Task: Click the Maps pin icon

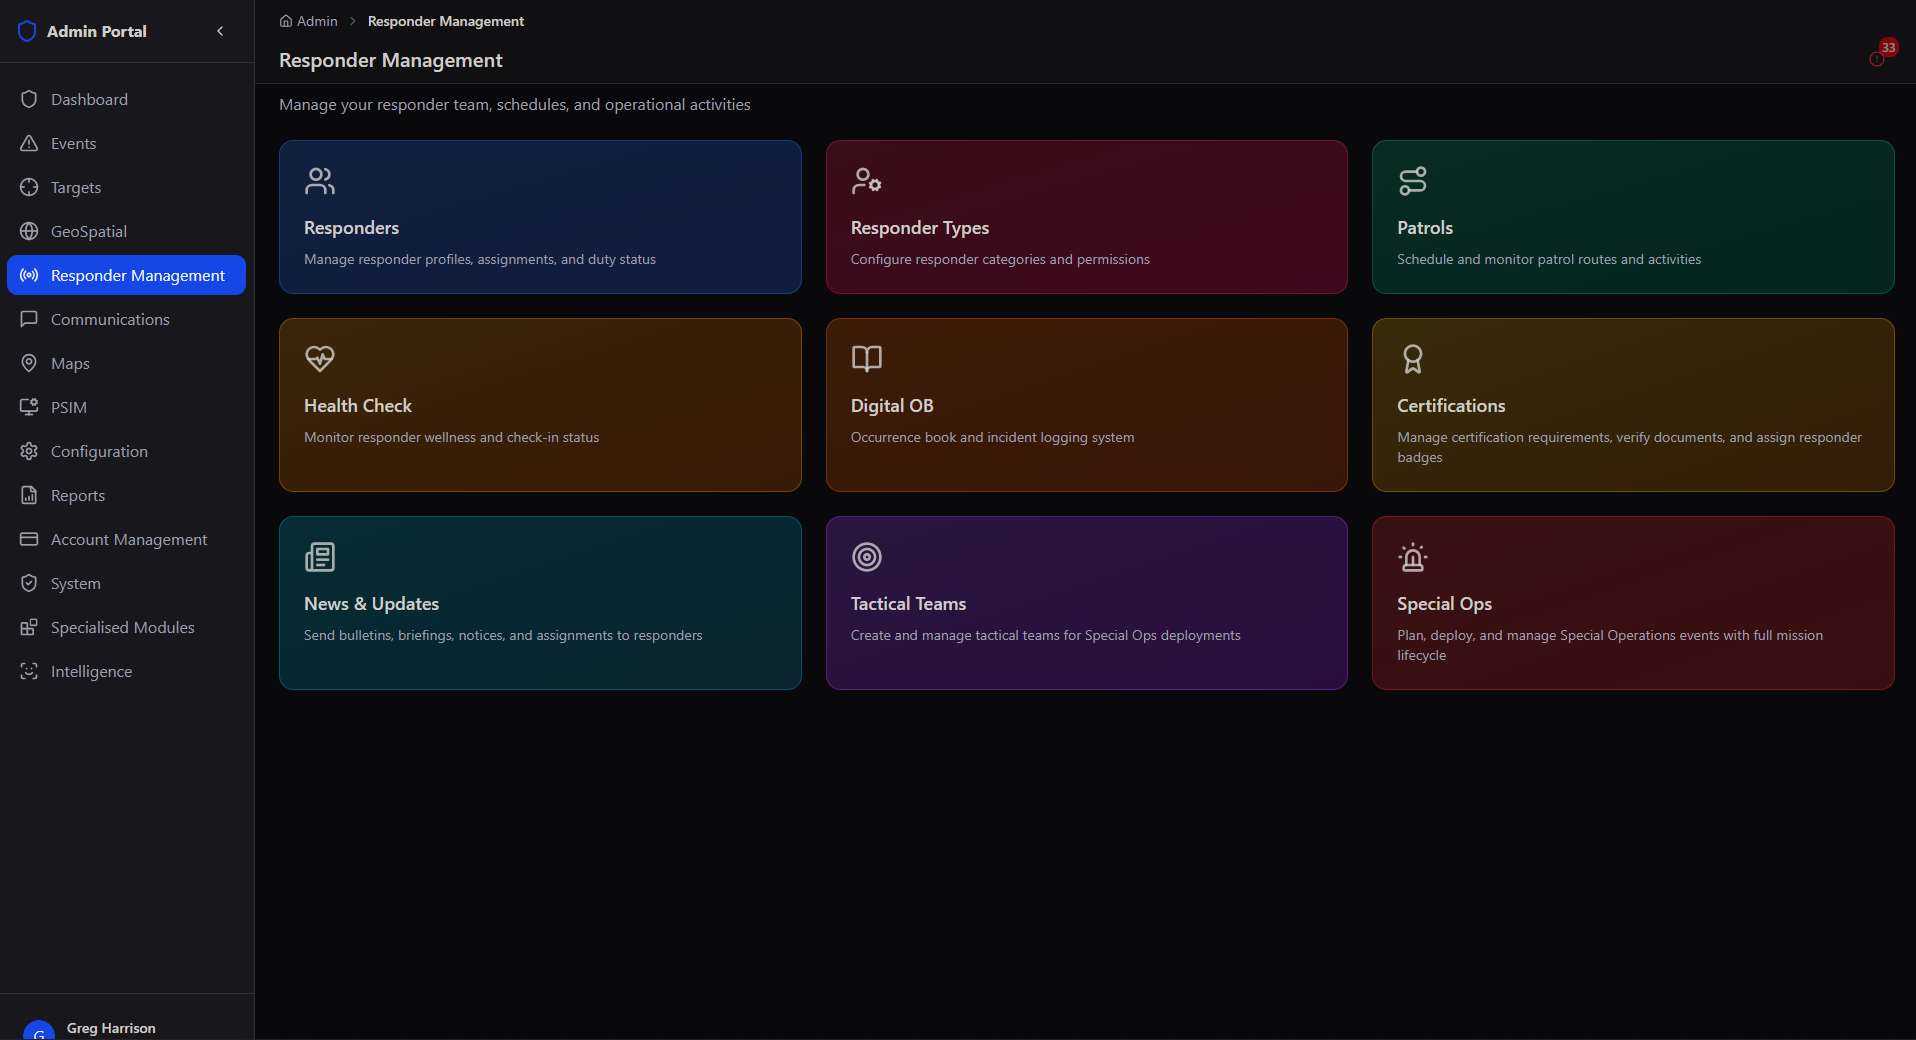Action: coord(29,363)
